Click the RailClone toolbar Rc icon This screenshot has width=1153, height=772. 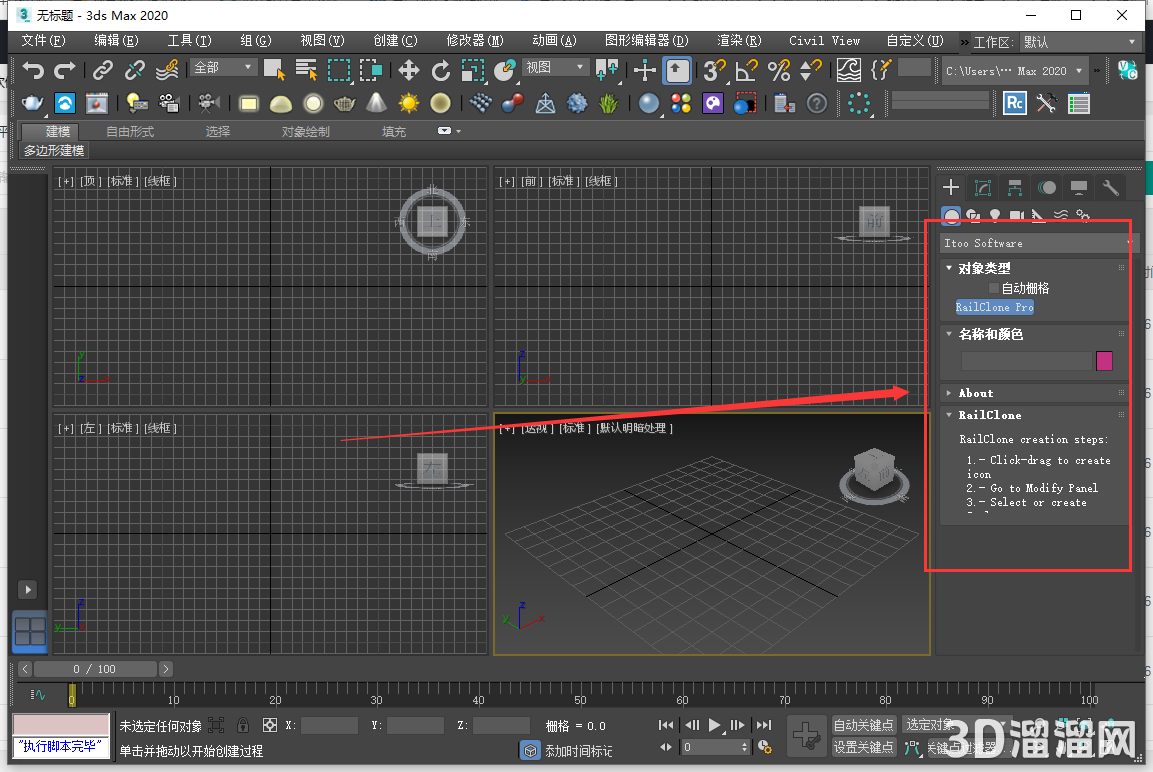coord(1015,102)
